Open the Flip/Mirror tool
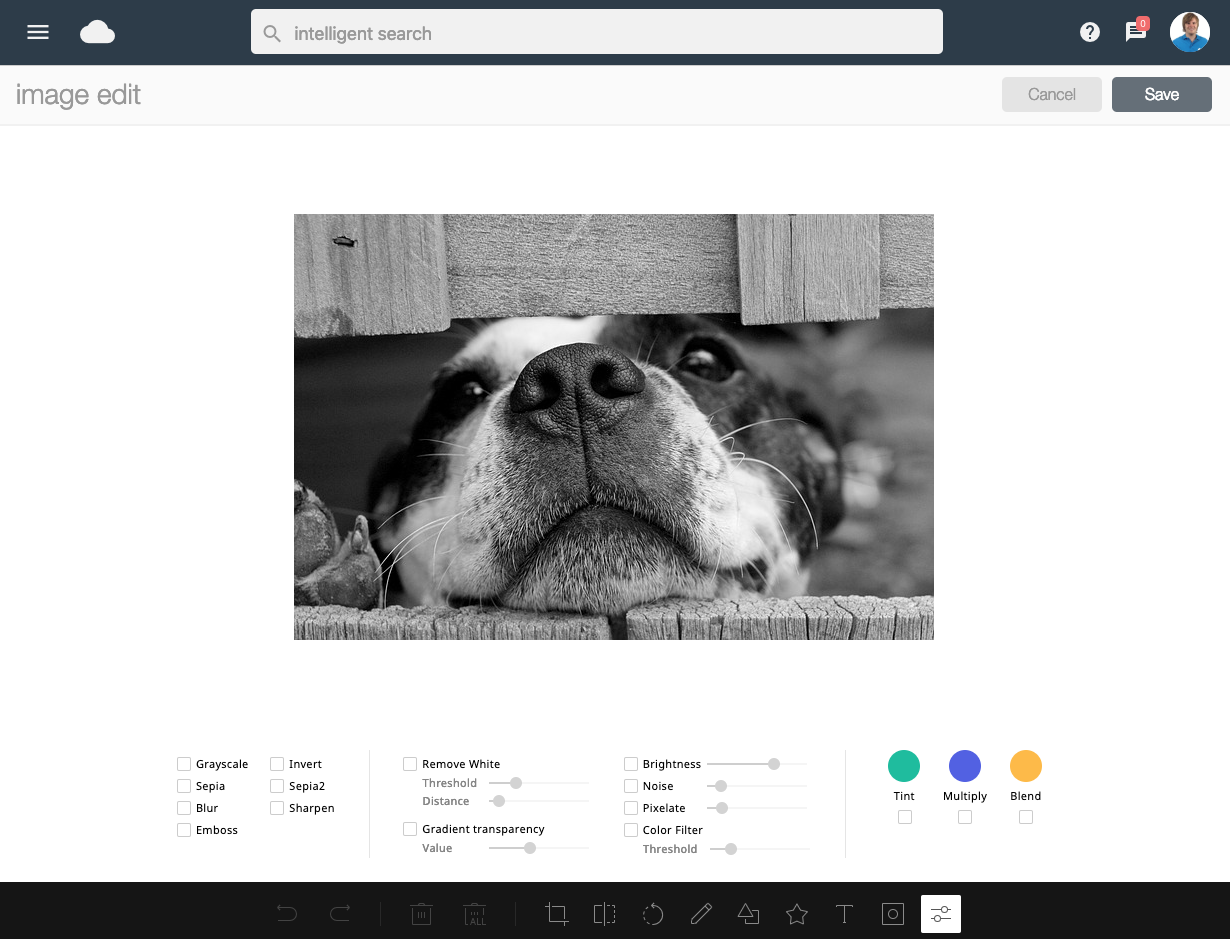The width and height of the screenshot is (1230, 939). pyautogui.click(x=604, y=913)
